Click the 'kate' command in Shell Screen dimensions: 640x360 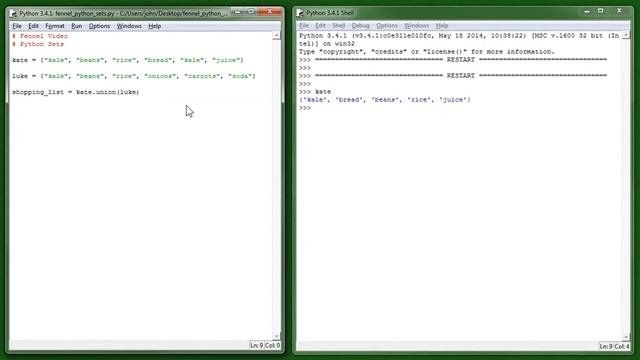[x=323, y=92]
